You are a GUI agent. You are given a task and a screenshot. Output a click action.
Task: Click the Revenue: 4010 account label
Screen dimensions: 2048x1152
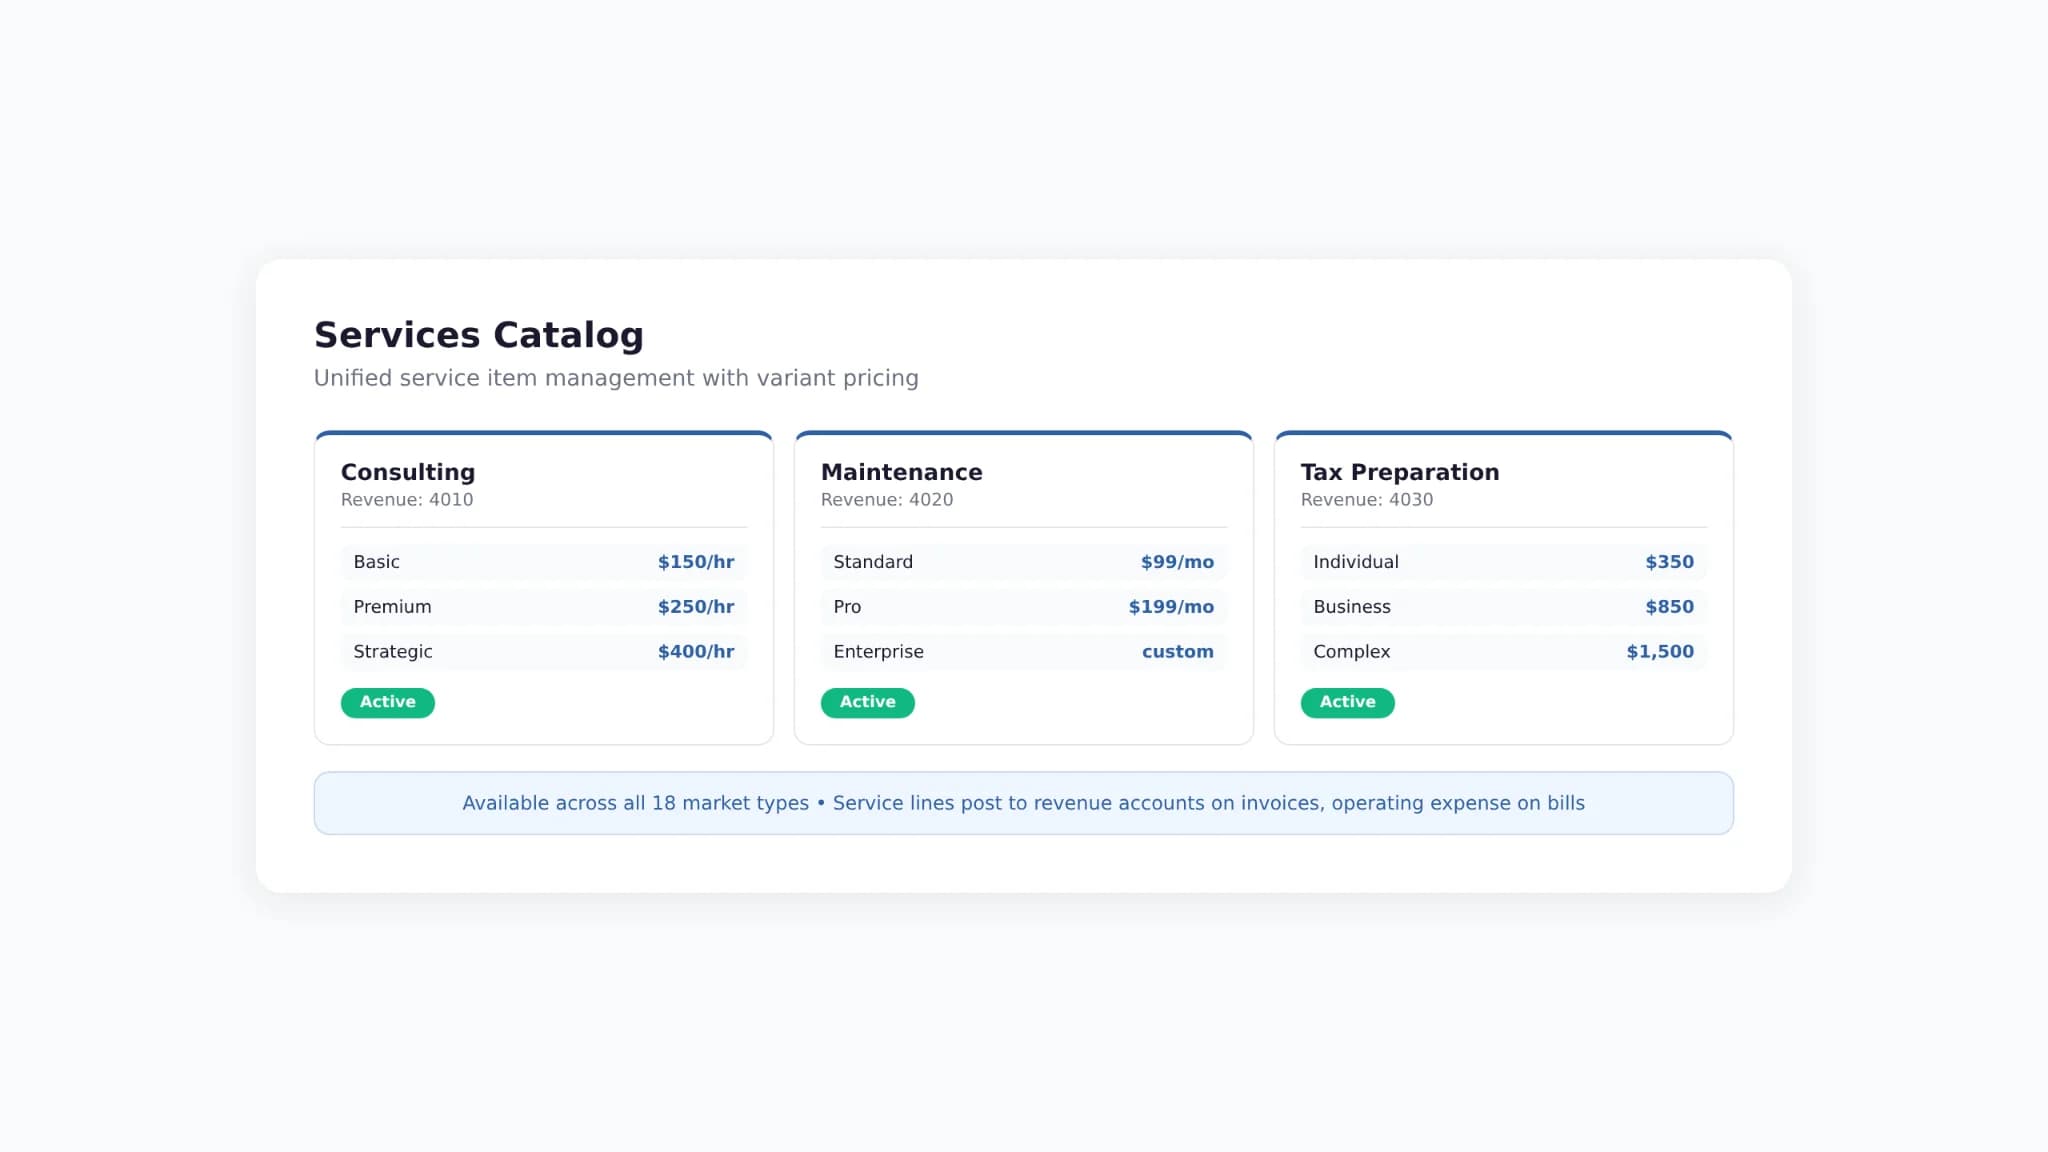[x=407, y=500]
